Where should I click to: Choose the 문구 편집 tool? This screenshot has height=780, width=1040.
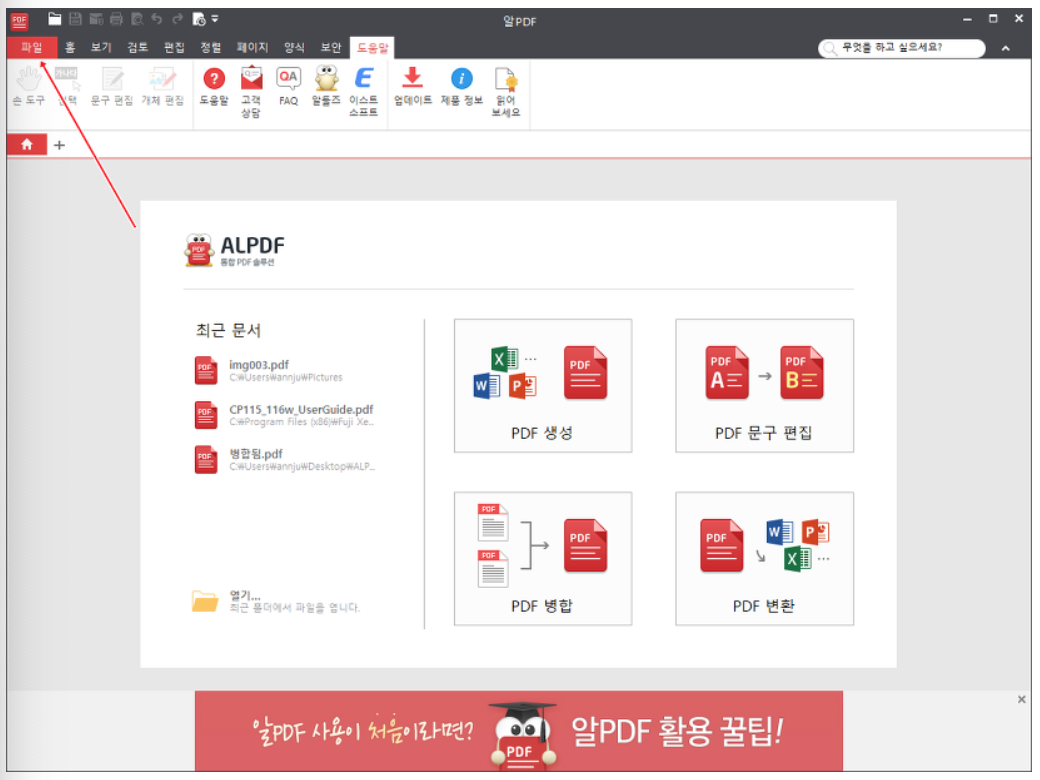coord(111,86)
